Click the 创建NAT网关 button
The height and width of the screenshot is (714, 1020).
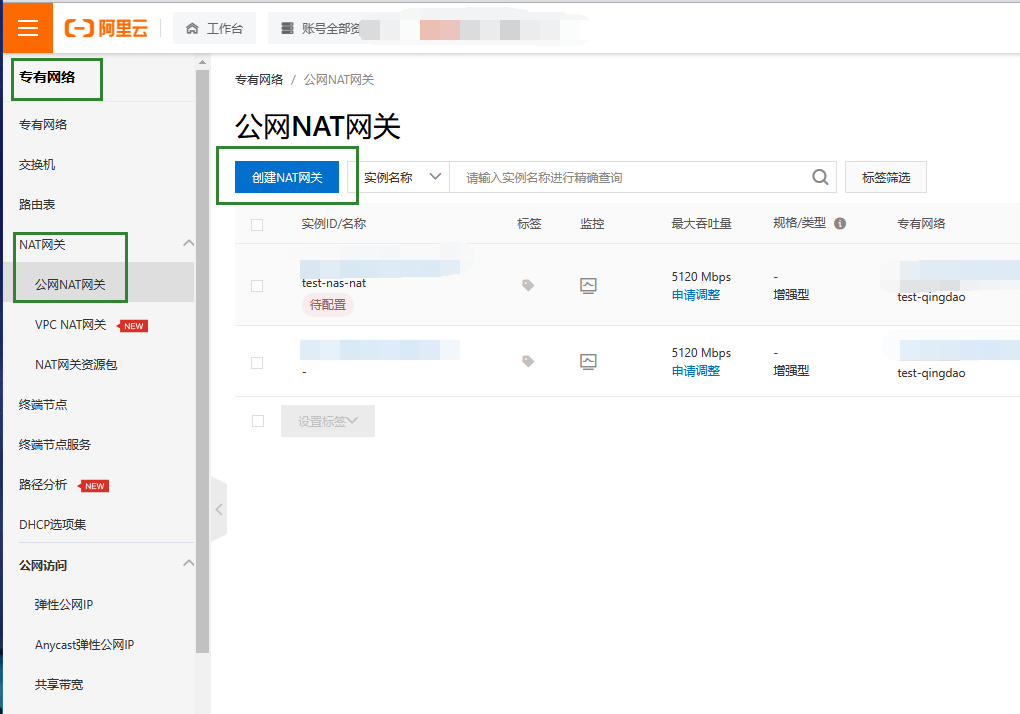tap(287, 177)
